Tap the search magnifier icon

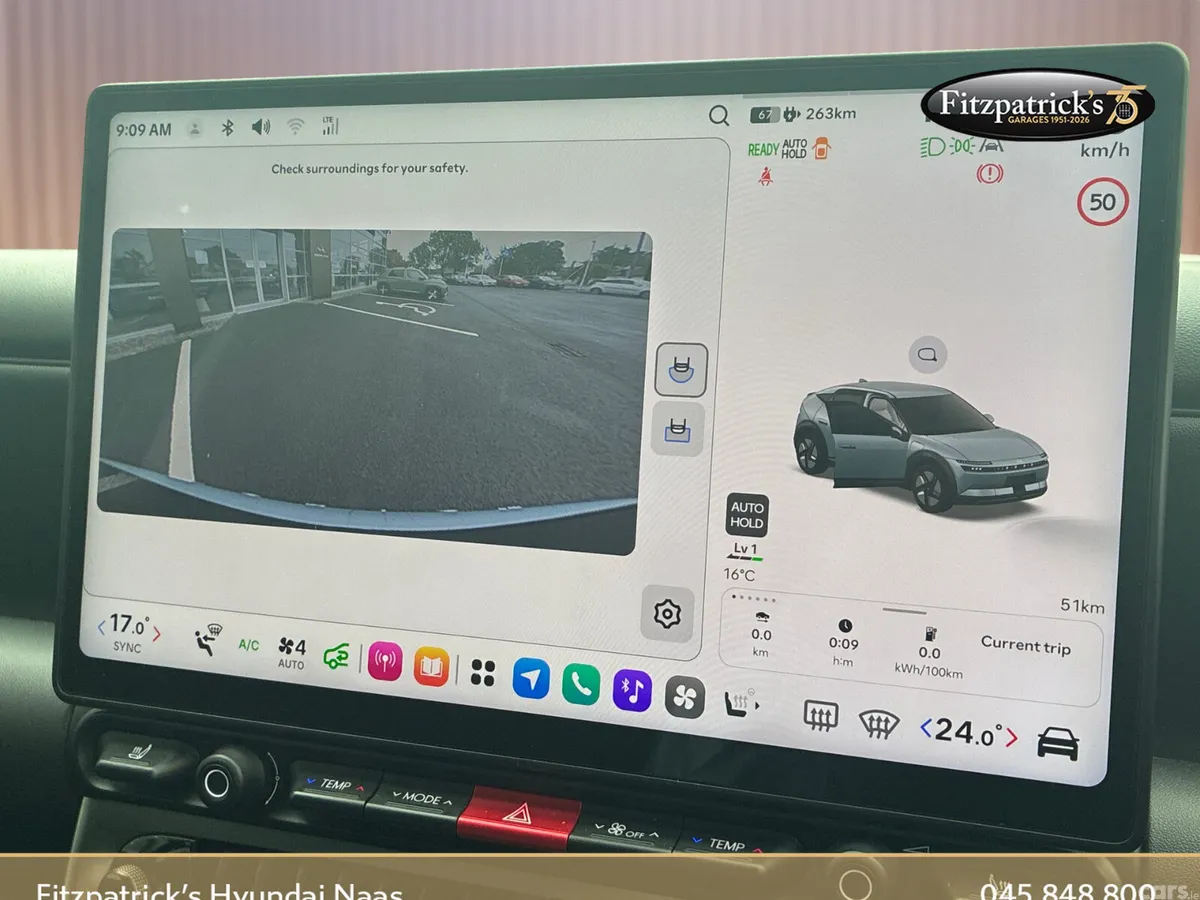(719, 115)
